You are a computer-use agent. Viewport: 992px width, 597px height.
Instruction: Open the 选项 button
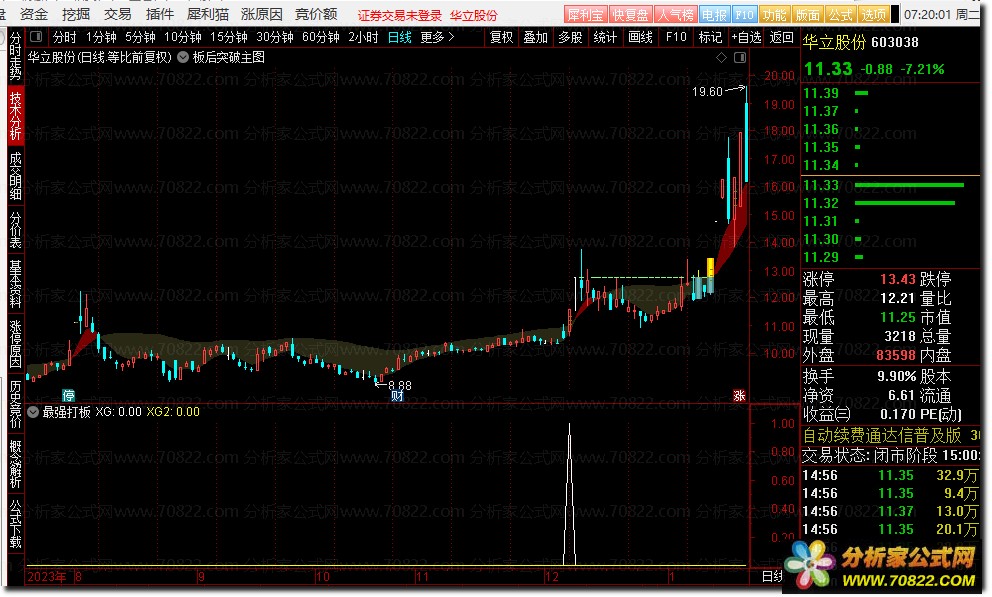tap(873, 15)
